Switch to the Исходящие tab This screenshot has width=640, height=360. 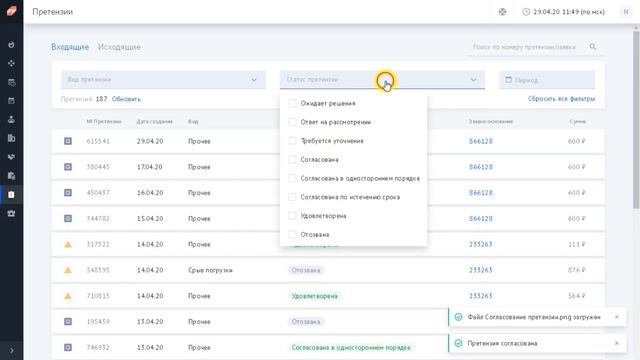(x=119, y=47)
